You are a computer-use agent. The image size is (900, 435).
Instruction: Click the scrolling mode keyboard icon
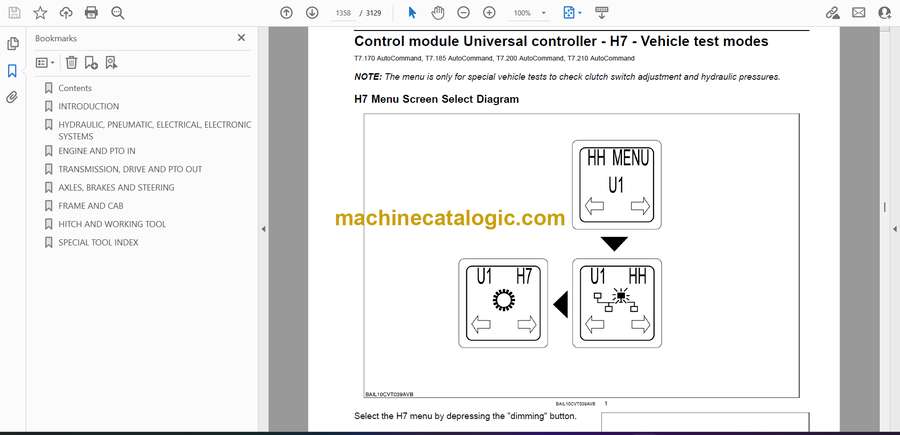(602, 13)
